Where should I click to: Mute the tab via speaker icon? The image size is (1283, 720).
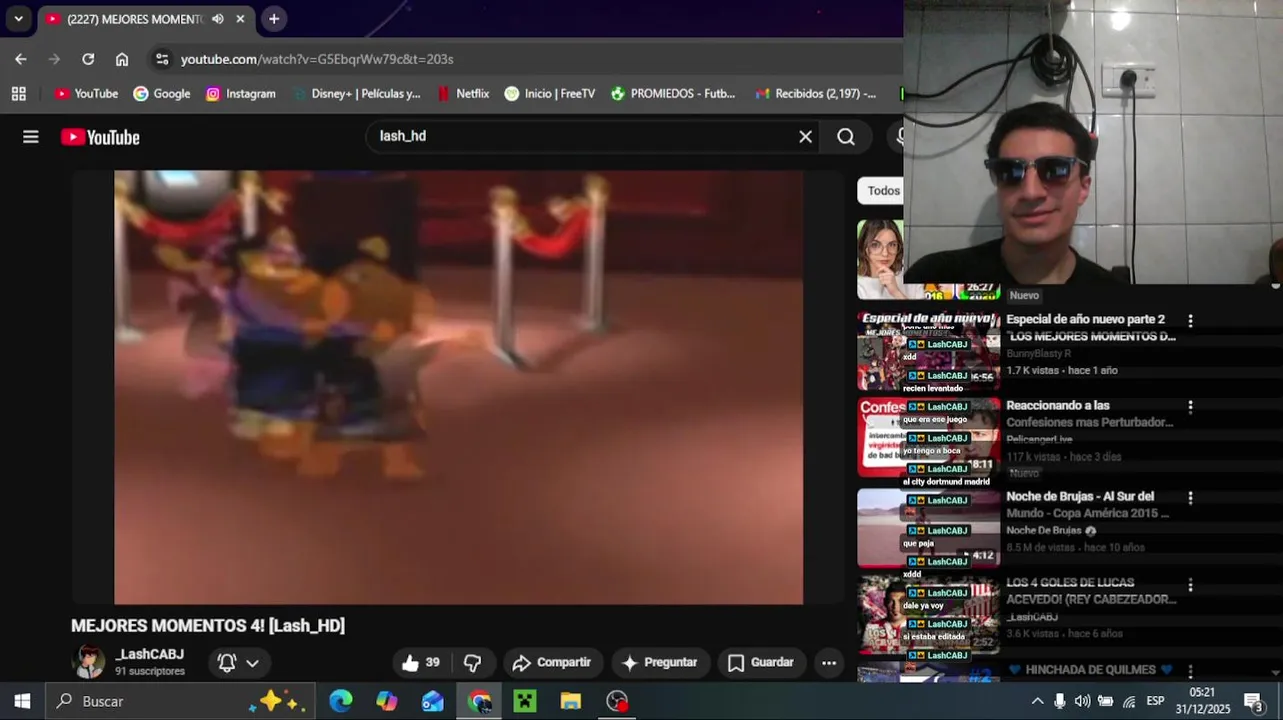[x=217, y=19]
